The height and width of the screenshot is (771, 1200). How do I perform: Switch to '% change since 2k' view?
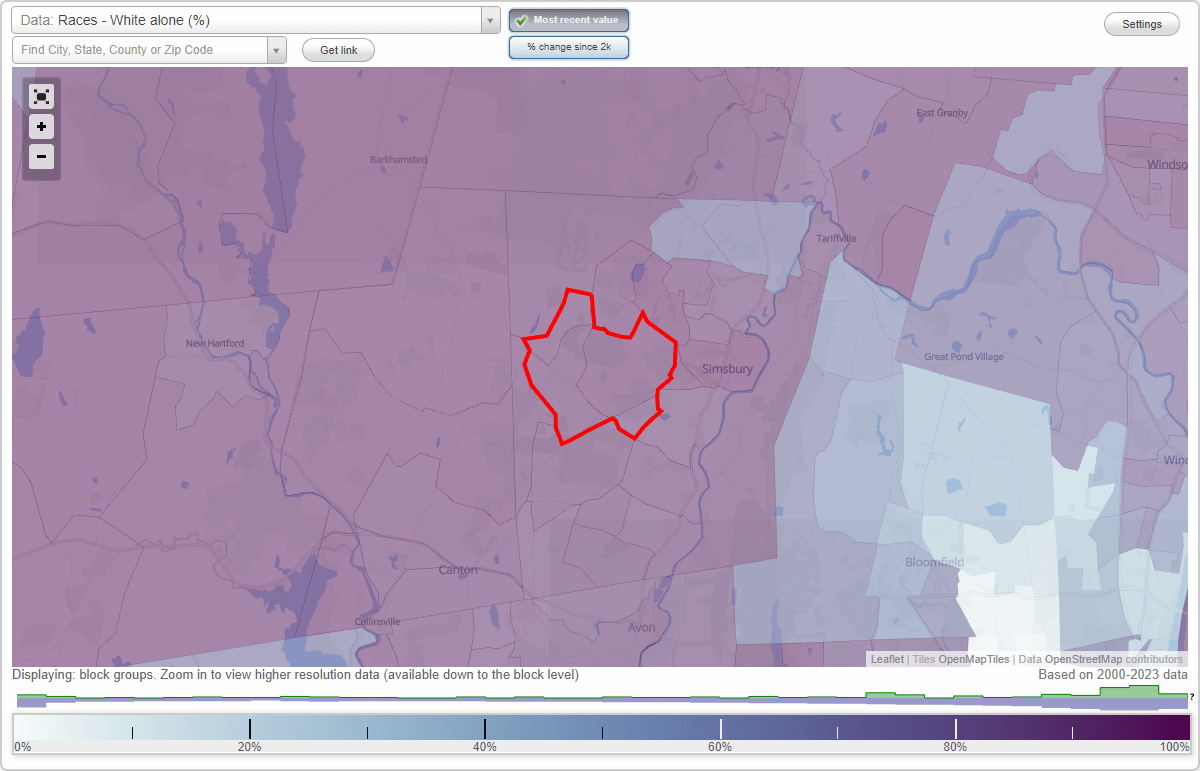[x=568, y=46]
